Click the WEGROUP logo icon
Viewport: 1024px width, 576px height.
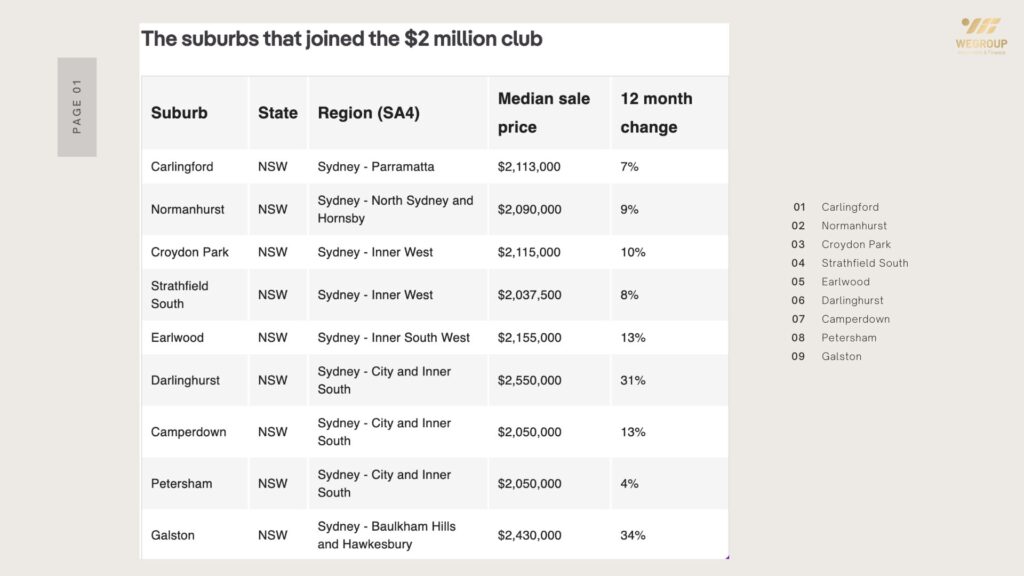pyautogui.click(x=980, y=27)
